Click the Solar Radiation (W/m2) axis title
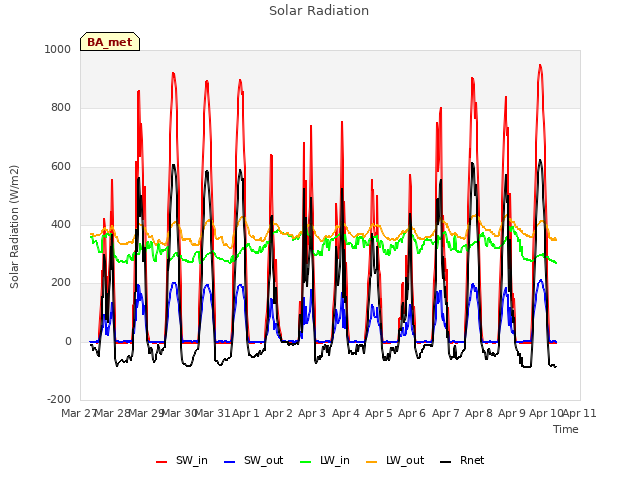Viewport: 640px width, 480px height. (14, 227)
